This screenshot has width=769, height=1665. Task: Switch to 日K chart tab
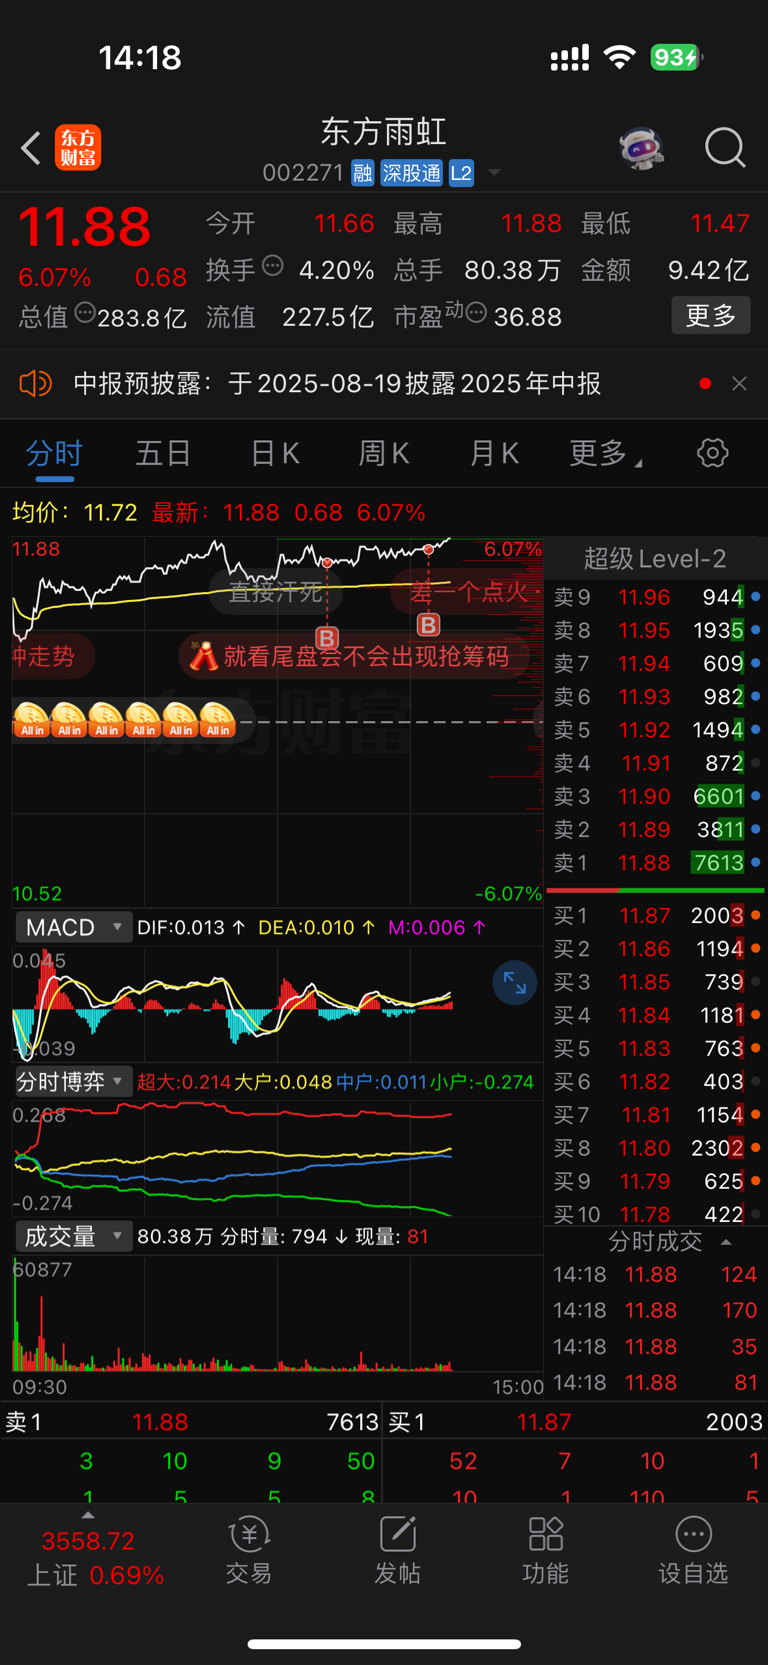click(275, 453)
